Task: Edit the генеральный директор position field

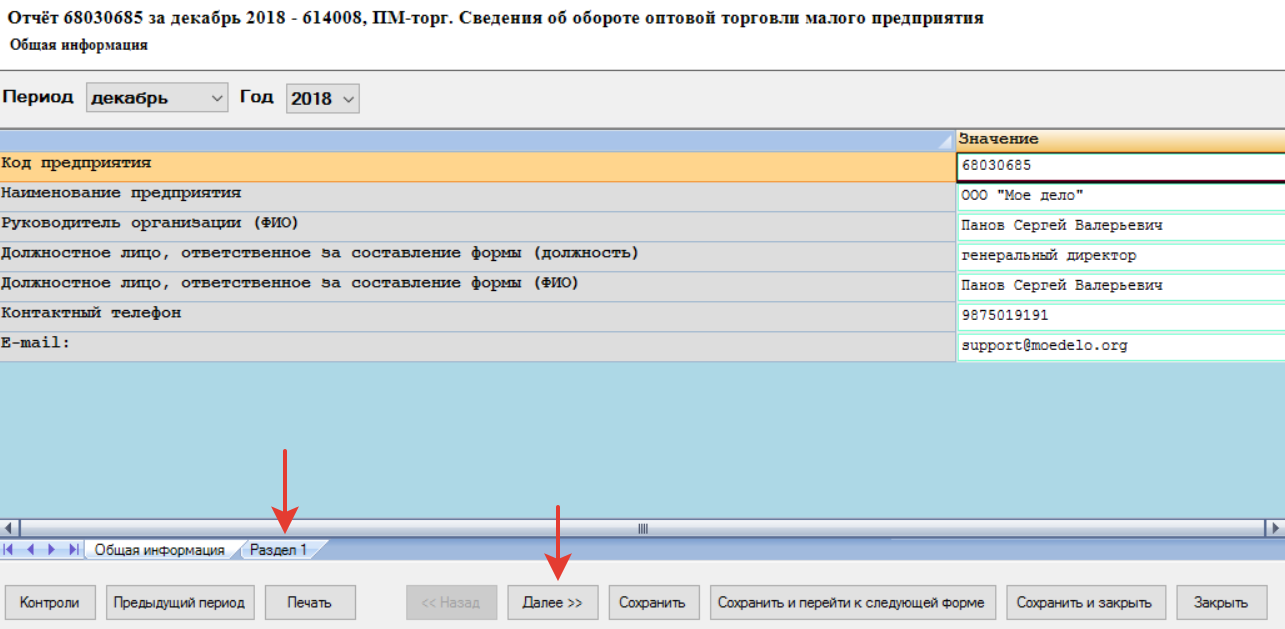Action: [x=1121, y=256]
